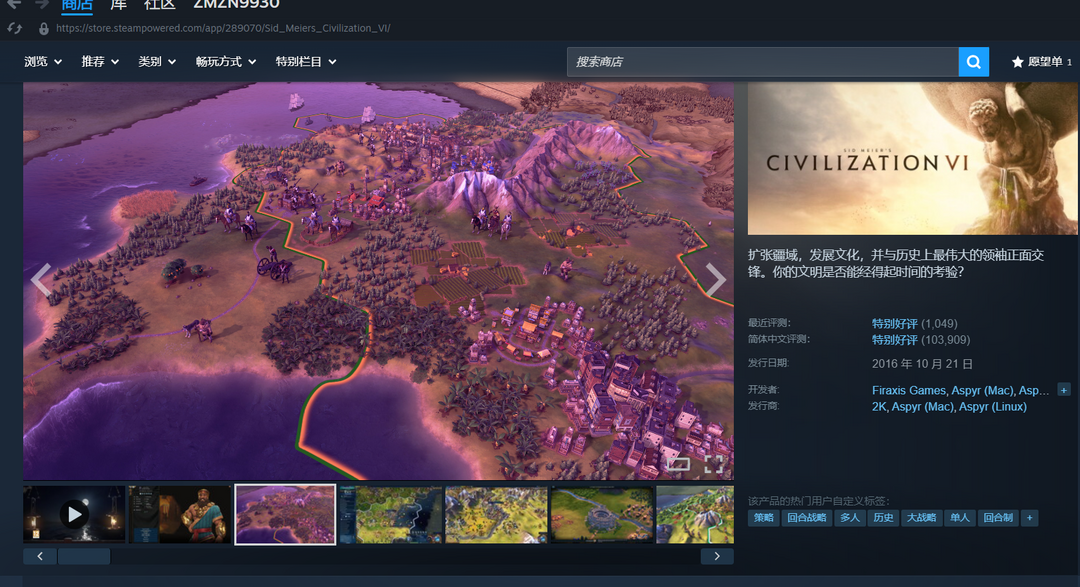
Task: Select the 大战略 tag
Action: click(921, 517)
